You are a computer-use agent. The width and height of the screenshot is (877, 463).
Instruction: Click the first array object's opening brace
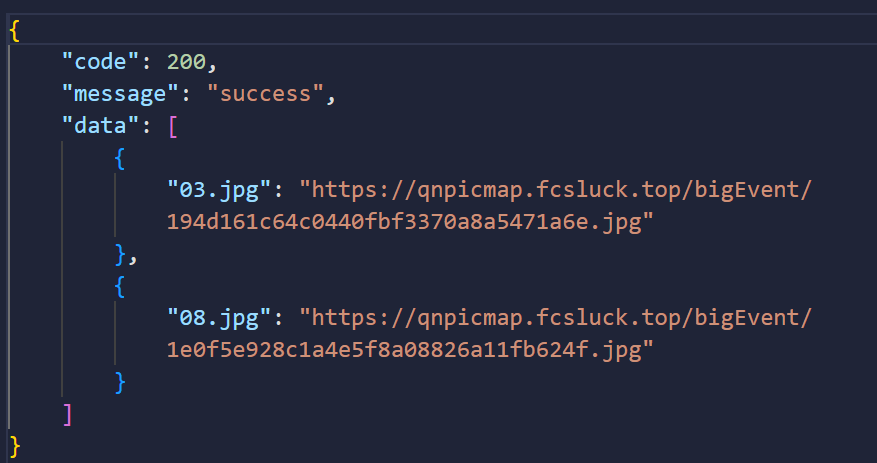120,158
